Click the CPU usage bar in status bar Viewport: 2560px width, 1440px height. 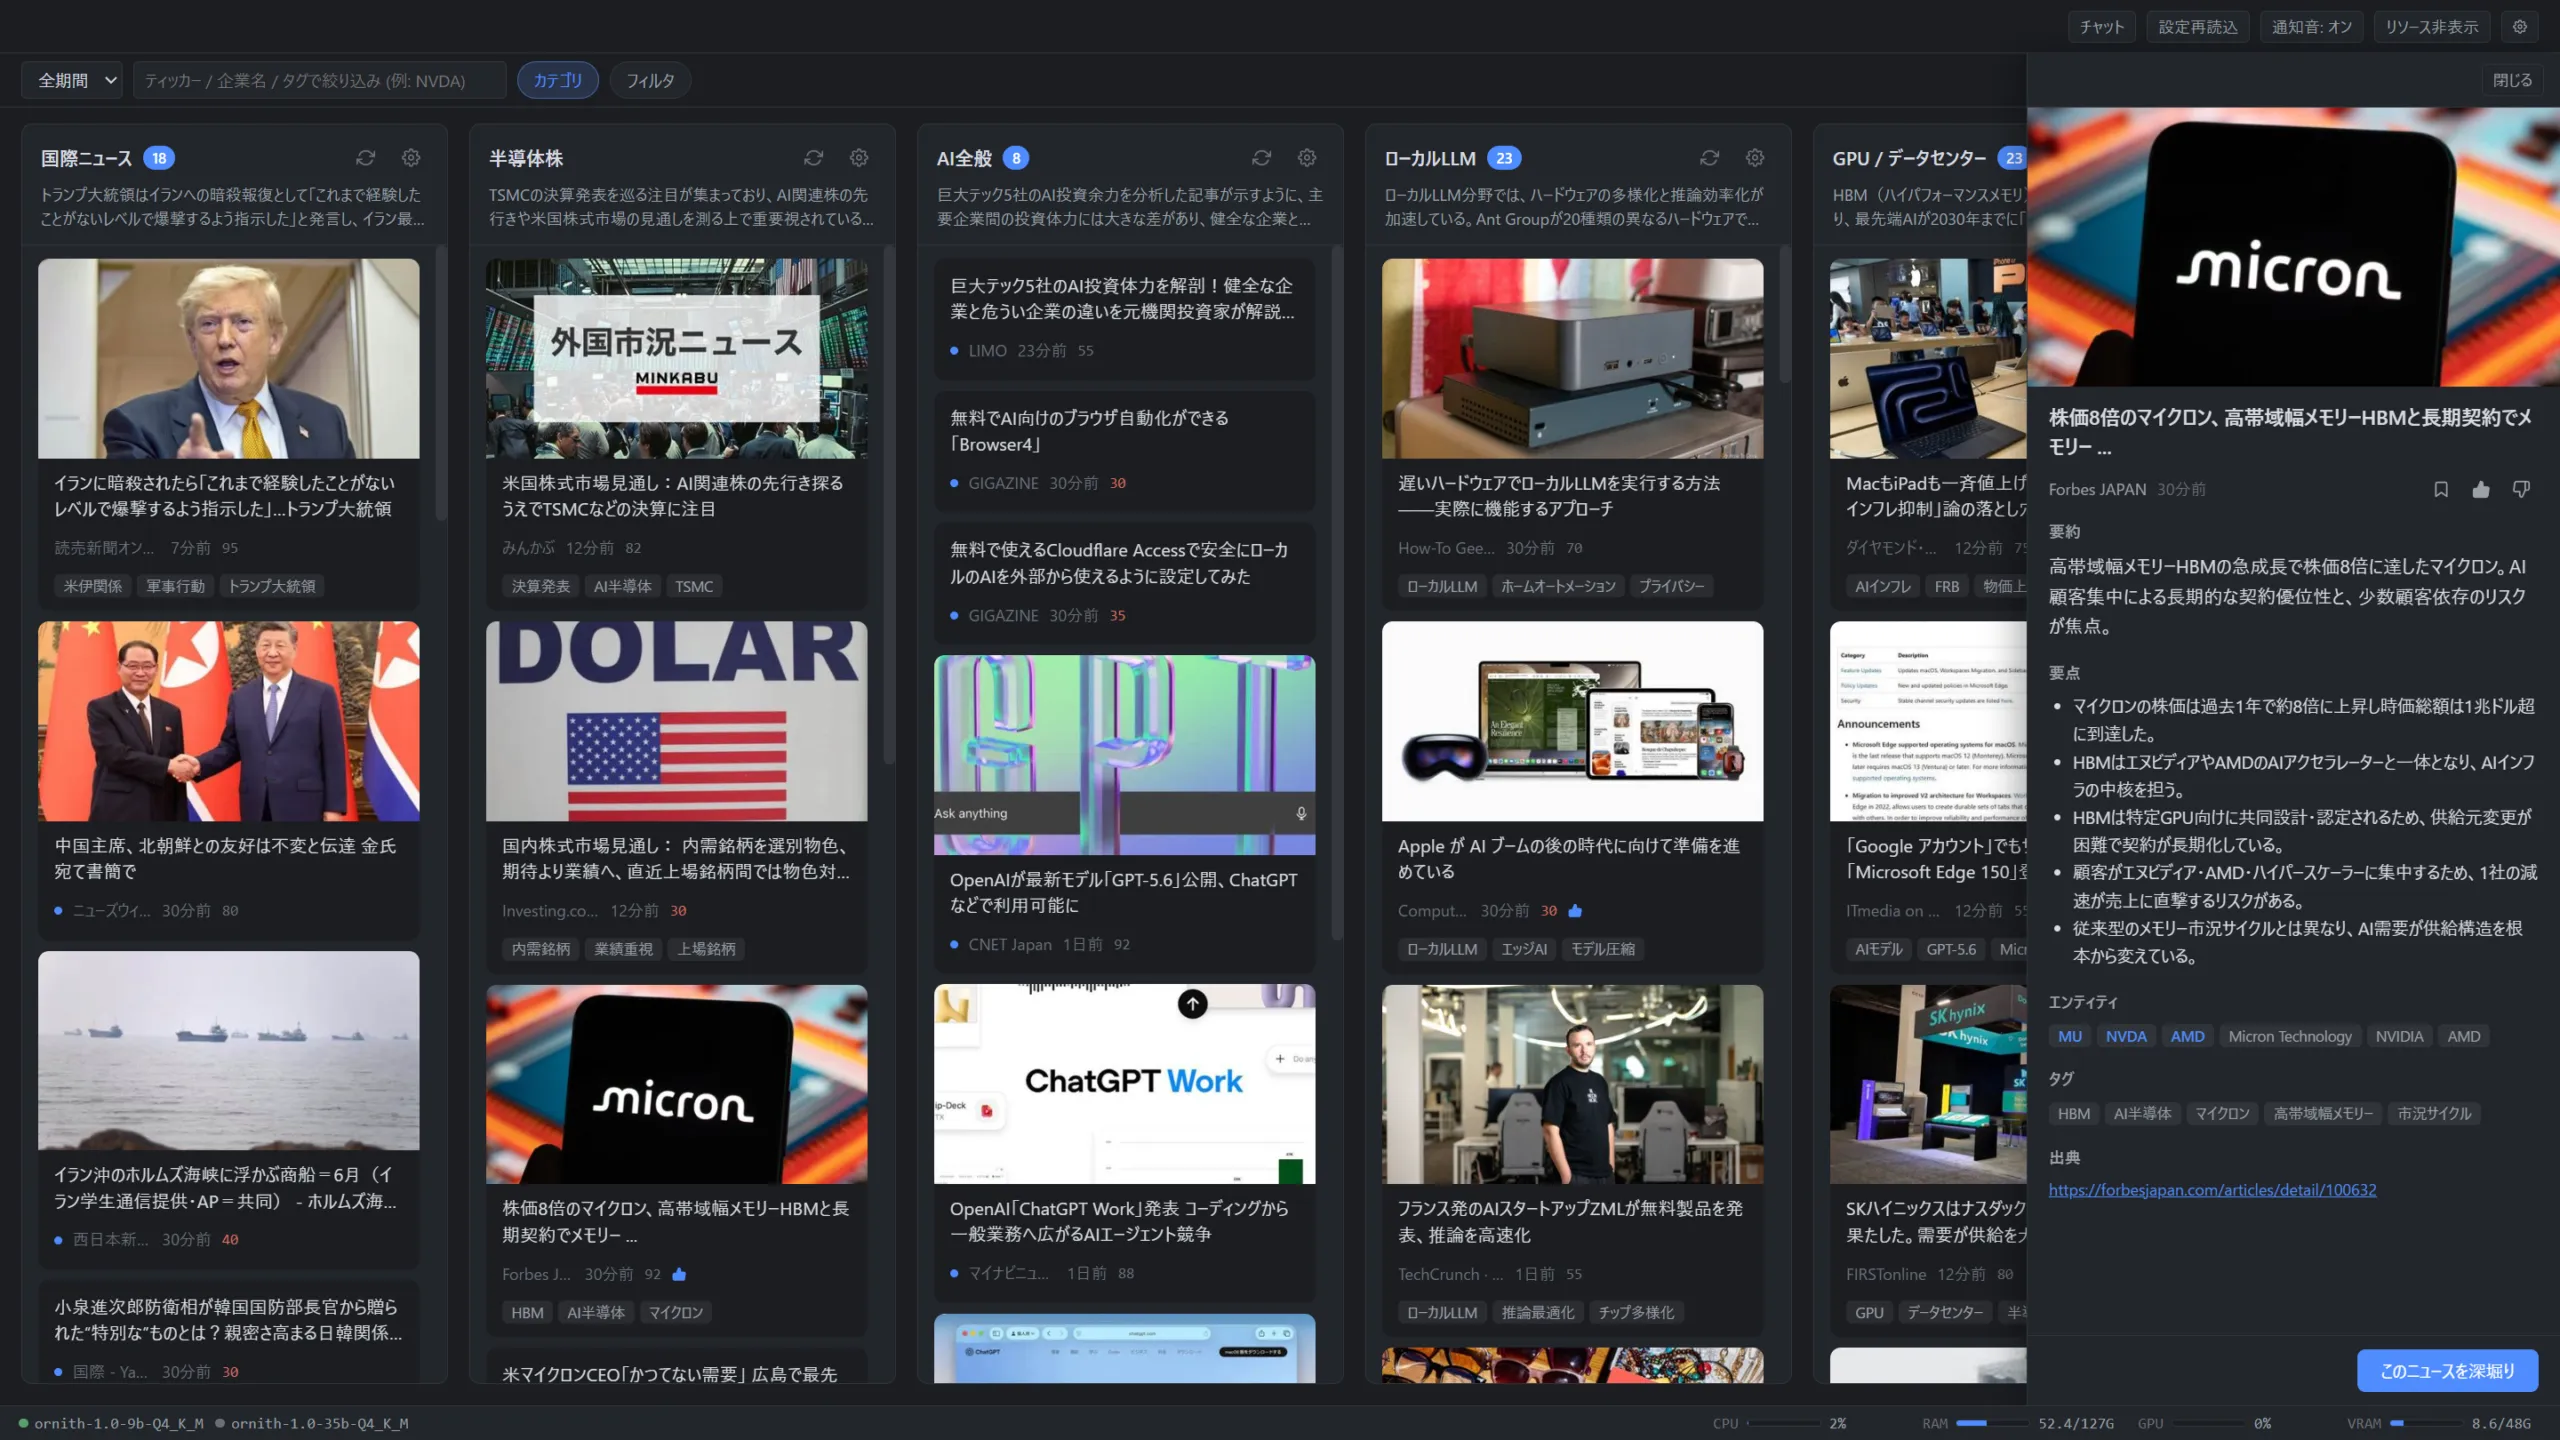[x=1783, y=1423]
